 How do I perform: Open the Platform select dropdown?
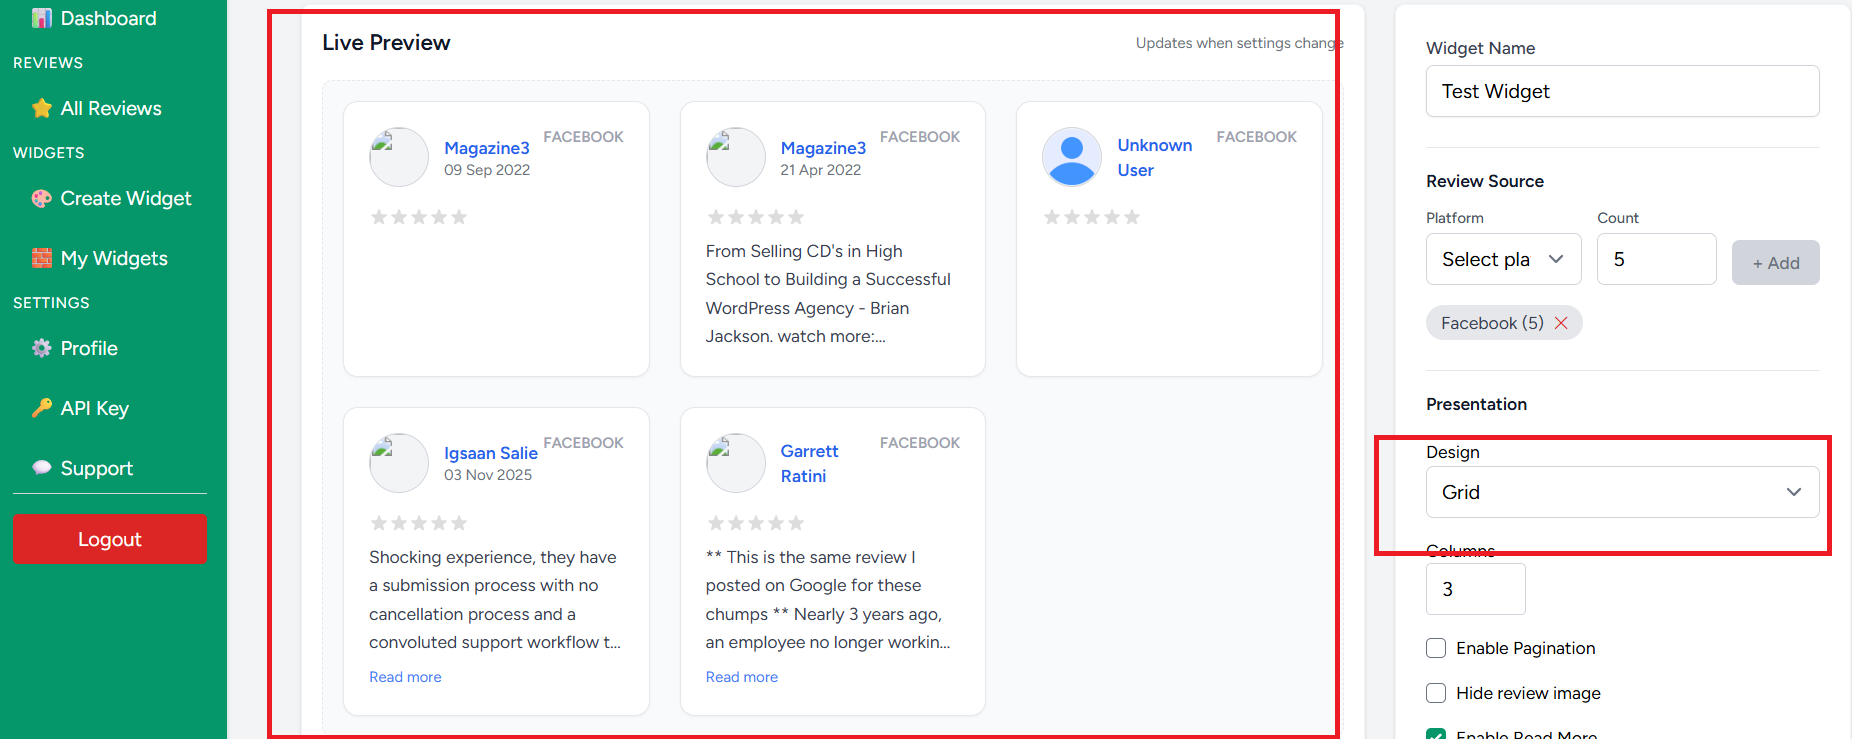(x=1503, y=259)
